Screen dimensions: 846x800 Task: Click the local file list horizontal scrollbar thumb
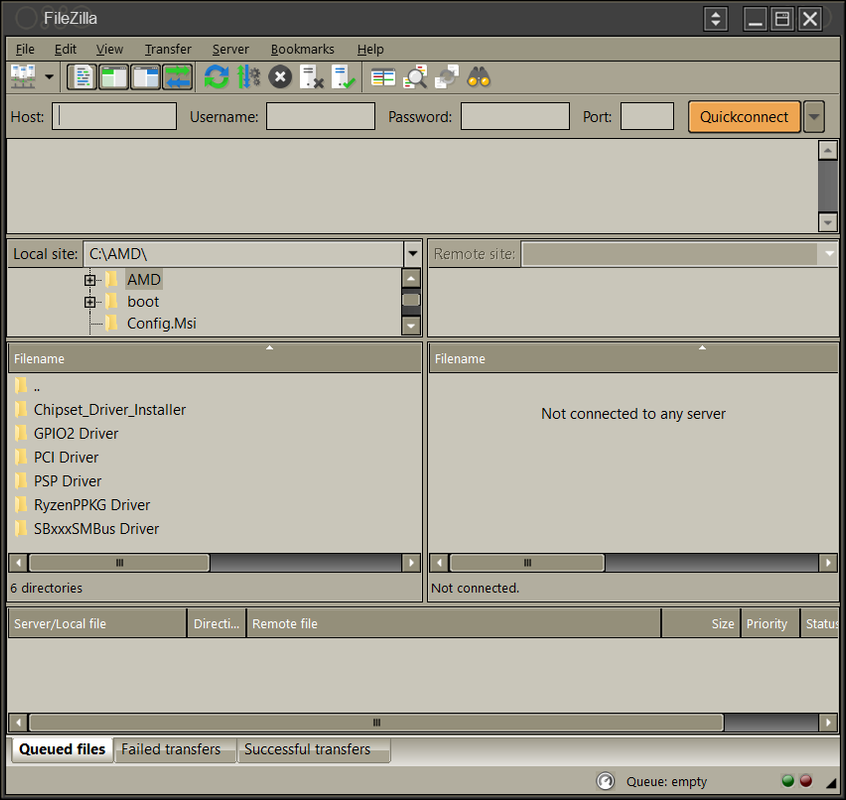click(119, 563)
